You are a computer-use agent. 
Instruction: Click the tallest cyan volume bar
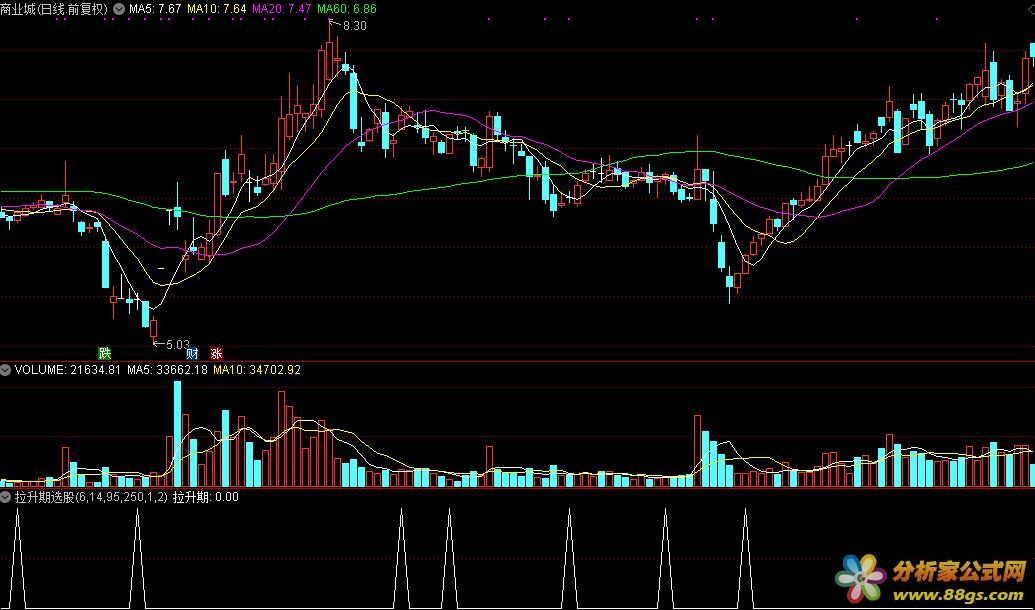point(177,434)
